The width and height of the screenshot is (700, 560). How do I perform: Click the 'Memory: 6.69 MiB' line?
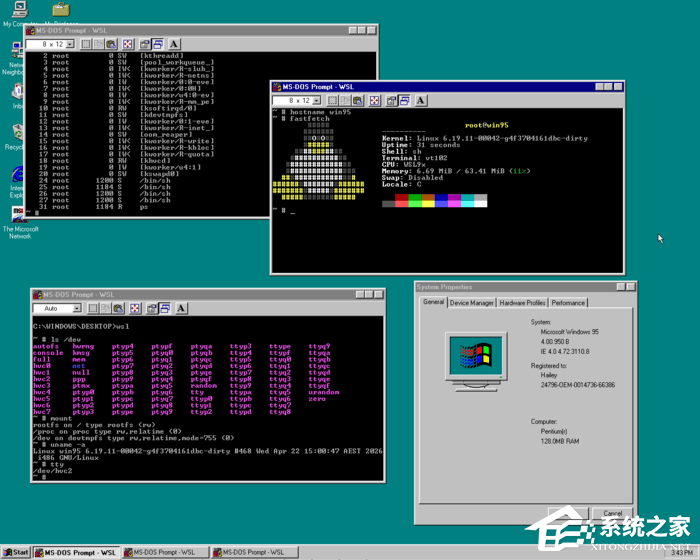point(456,171)
